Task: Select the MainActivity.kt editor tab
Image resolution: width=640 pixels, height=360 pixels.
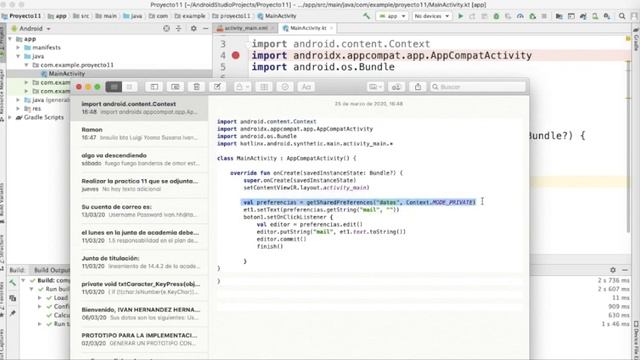Action: [x=308, y=28]
